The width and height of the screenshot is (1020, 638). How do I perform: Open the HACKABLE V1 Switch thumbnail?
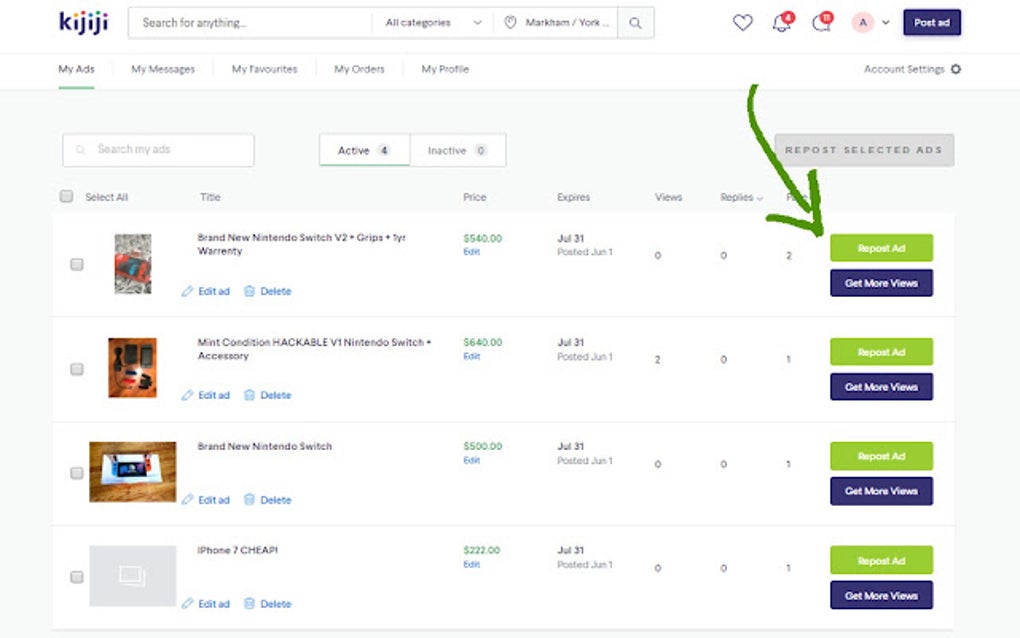(133, 367)
